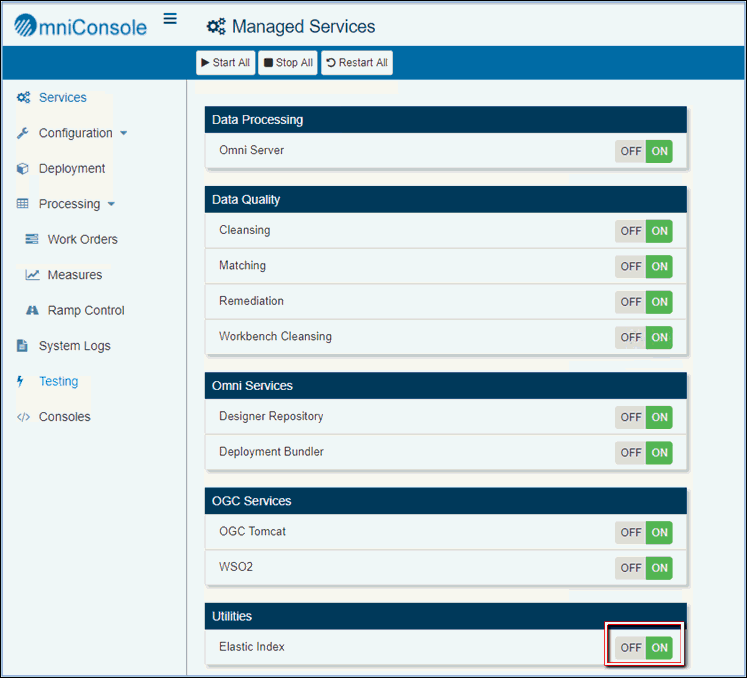
Task: Switch the Matching service toggle
Action: tap(643, 266)
